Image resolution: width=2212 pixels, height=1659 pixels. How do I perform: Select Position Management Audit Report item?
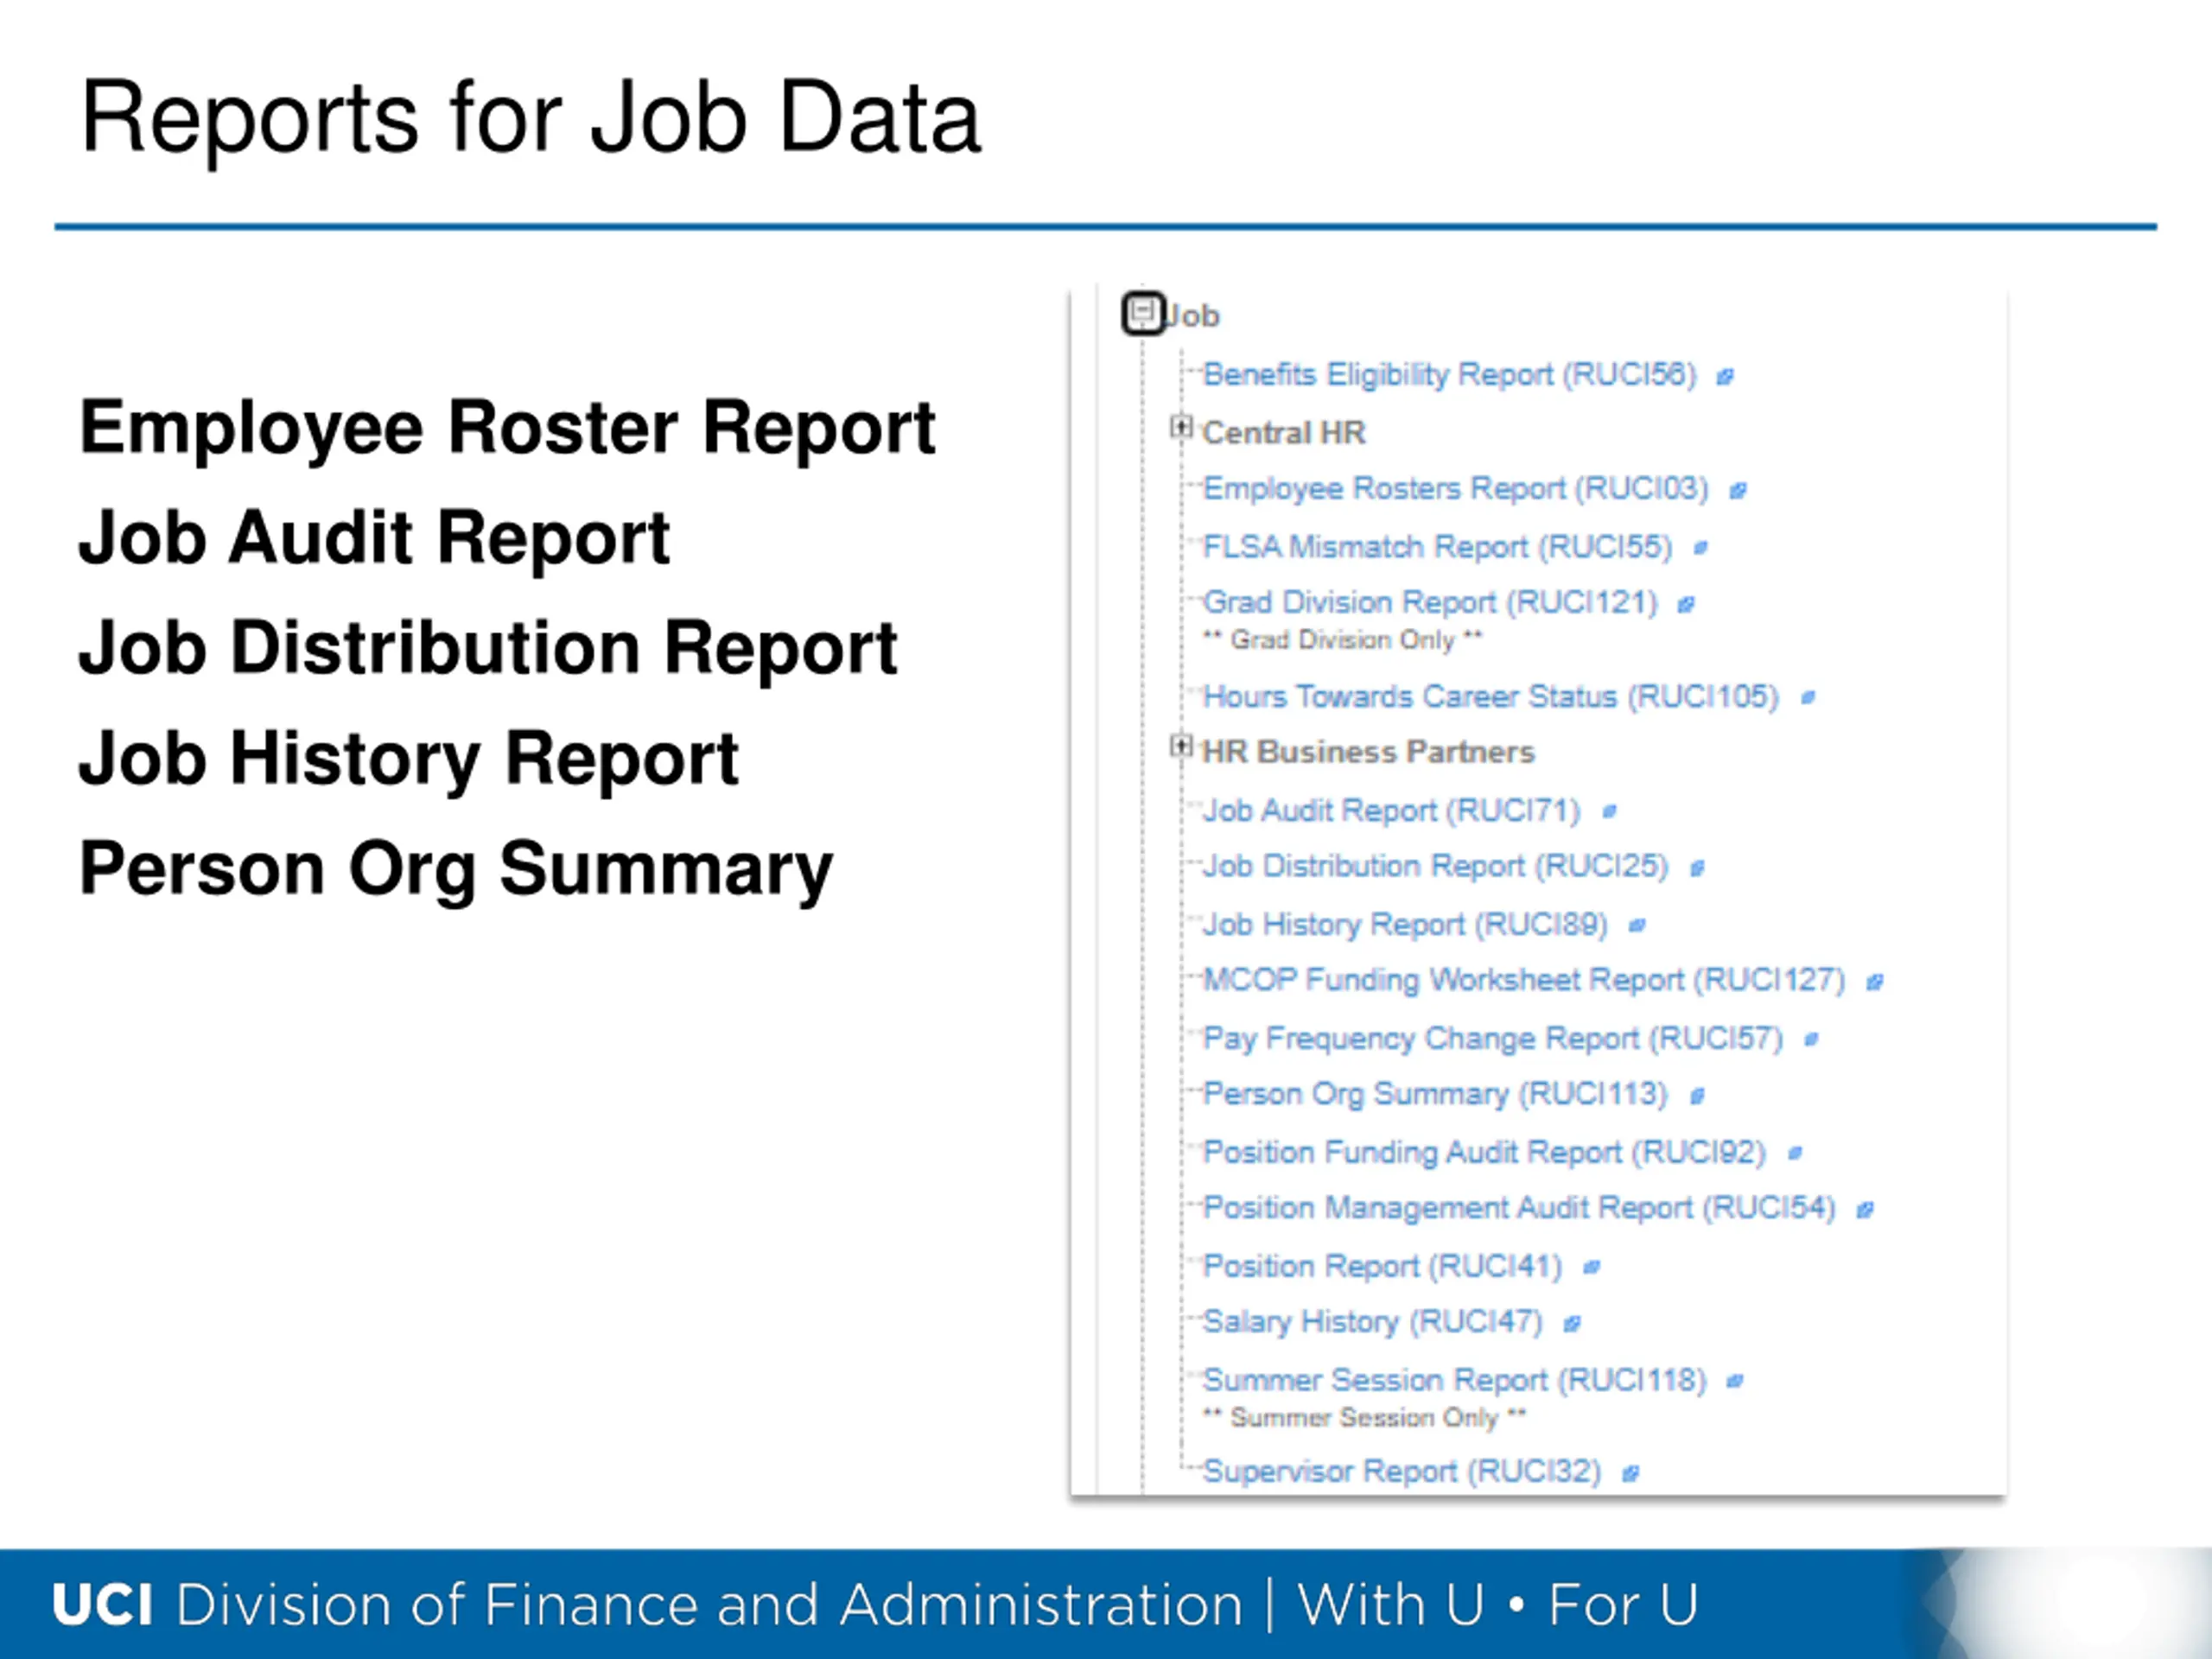pyautogui.click(x=1519, y=1208)
